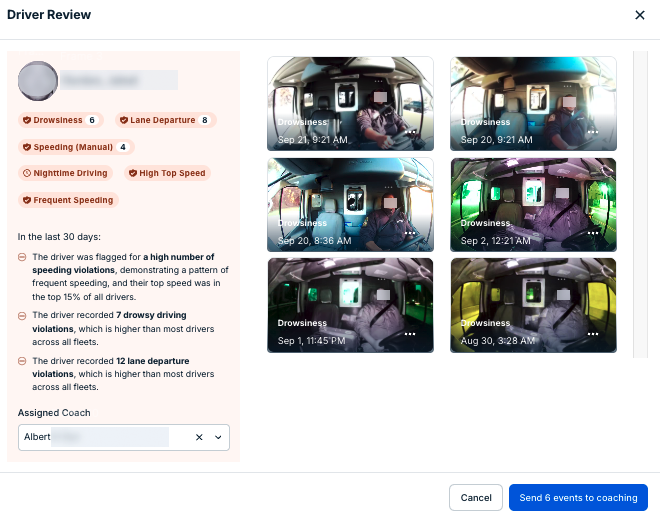The image size is (660, 517).
Task: Click Send 6 events to coaching
Action: [578, 498]
